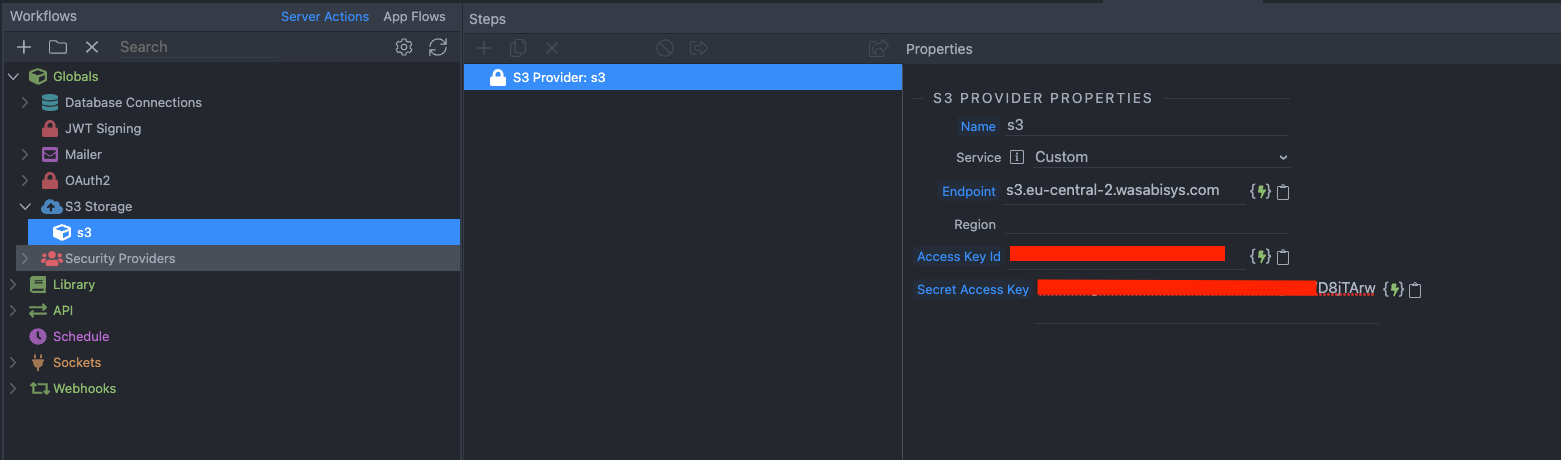Open the Schedule item in tree
1561x460 pixels.
click(81, 336)
